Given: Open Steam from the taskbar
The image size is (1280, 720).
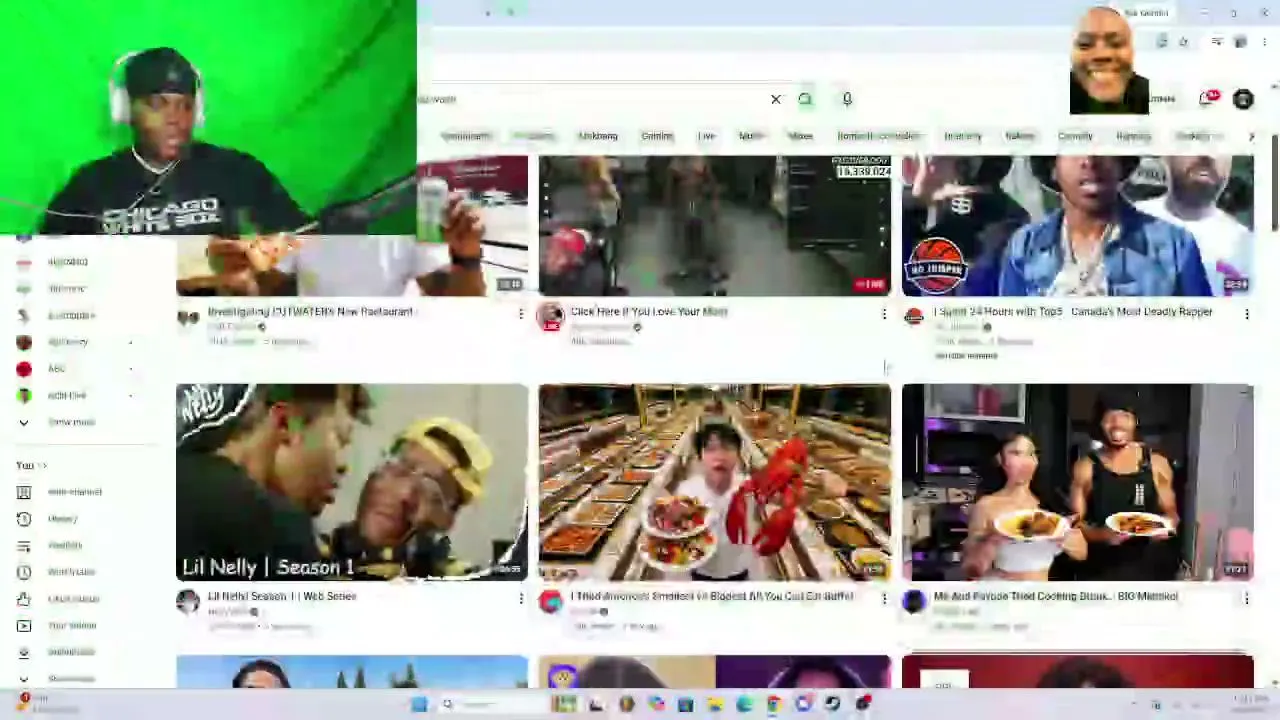Looking at the screenshot, I should click(x=833, y=705).
